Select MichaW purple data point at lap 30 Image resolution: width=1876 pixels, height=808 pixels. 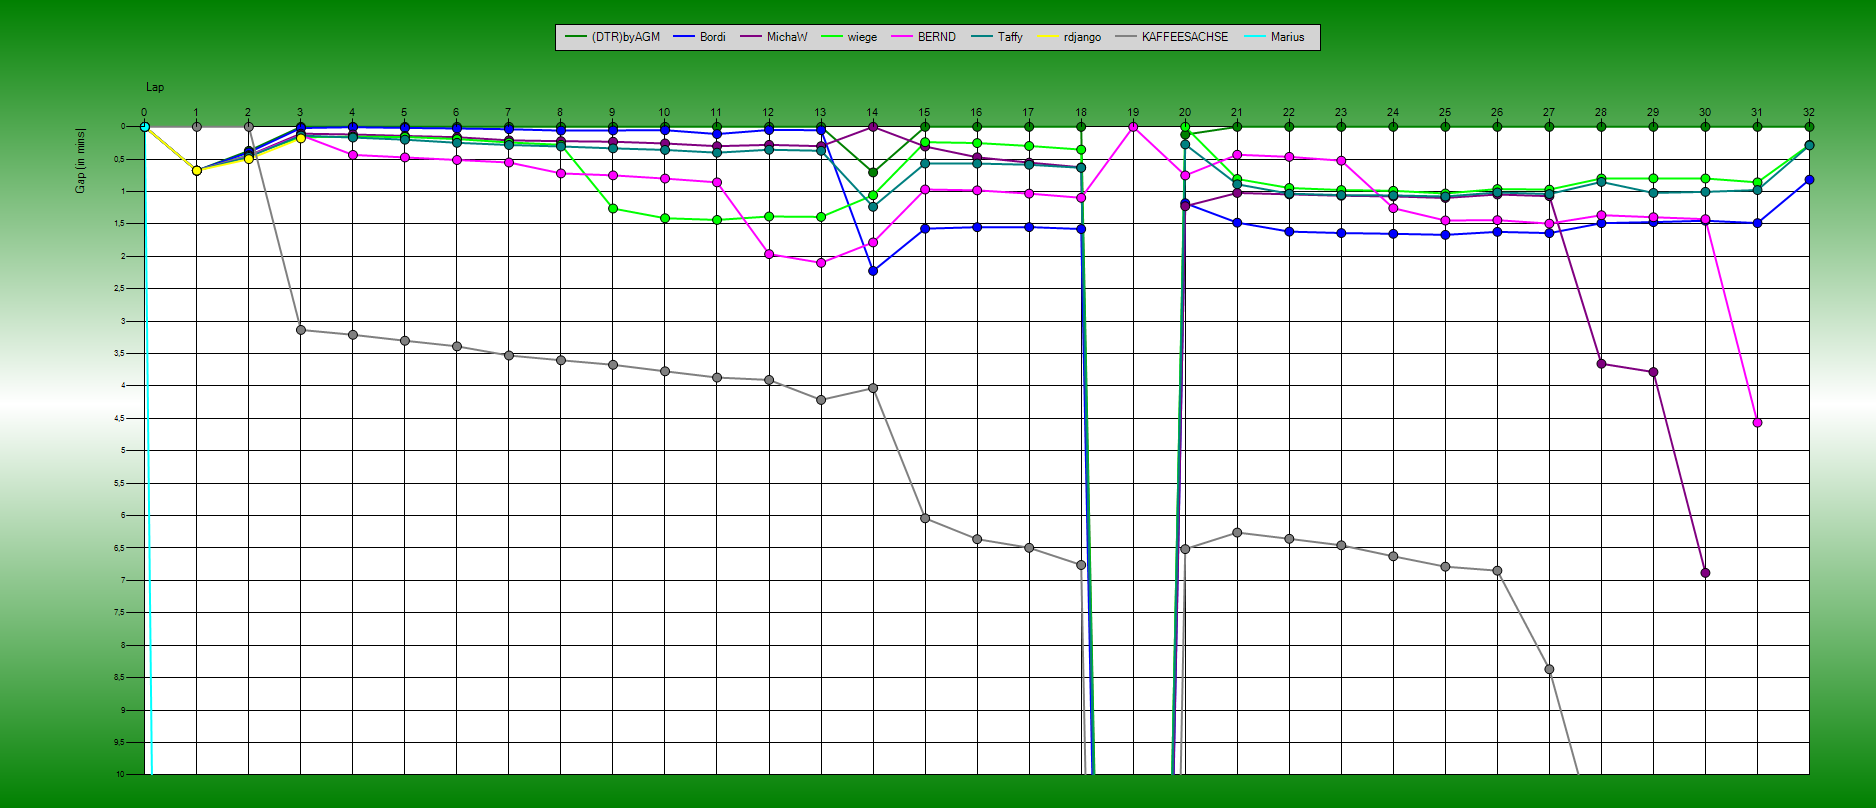(1705, 573)
